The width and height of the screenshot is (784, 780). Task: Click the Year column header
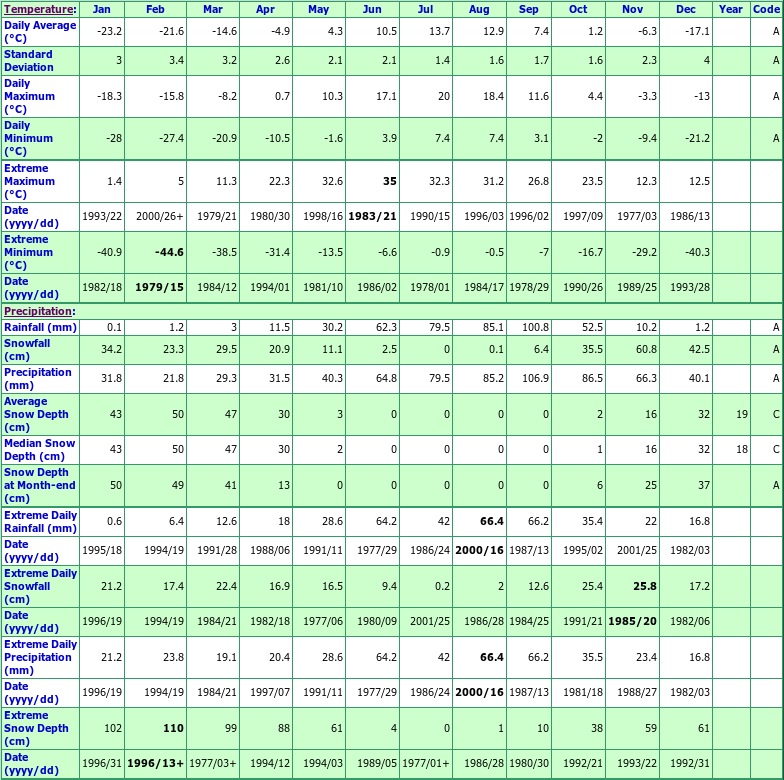click(730, 9)
